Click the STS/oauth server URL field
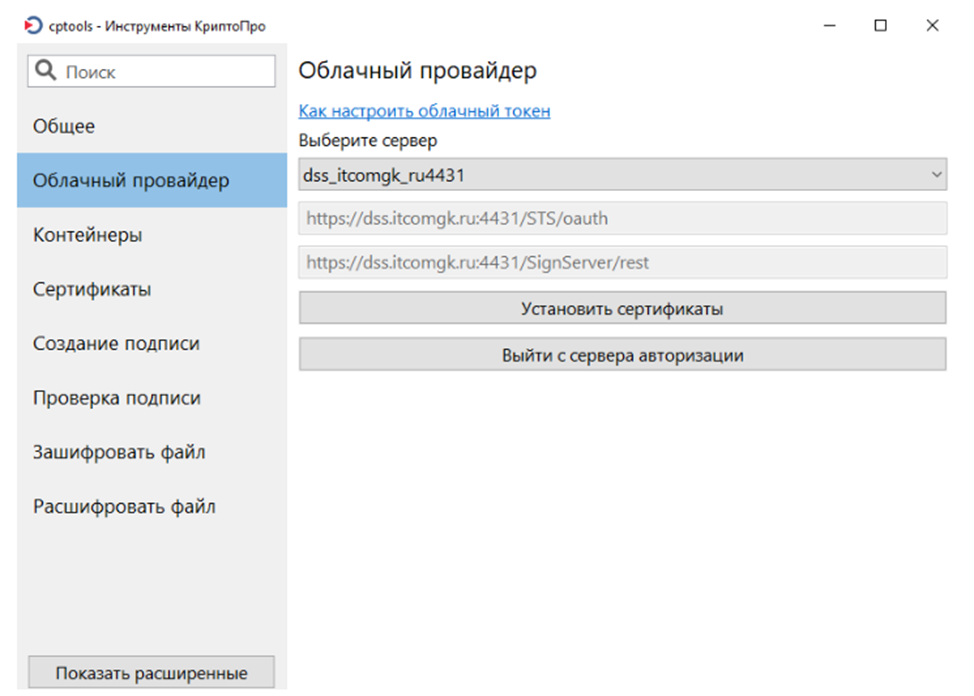974x696 pixels. (622, 218)
